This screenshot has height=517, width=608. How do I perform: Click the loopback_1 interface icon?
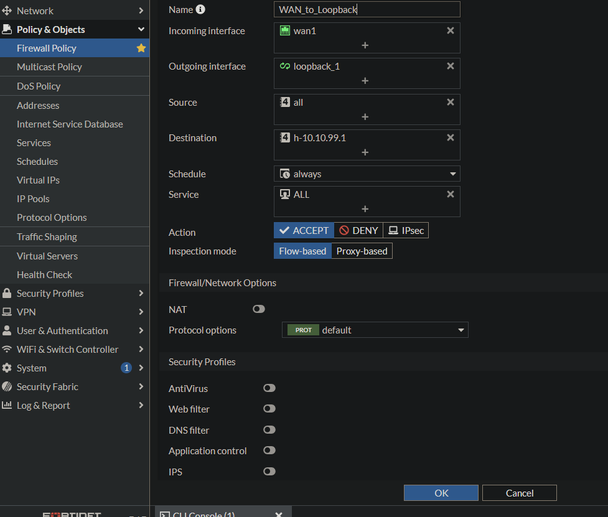tap(285, 66)
